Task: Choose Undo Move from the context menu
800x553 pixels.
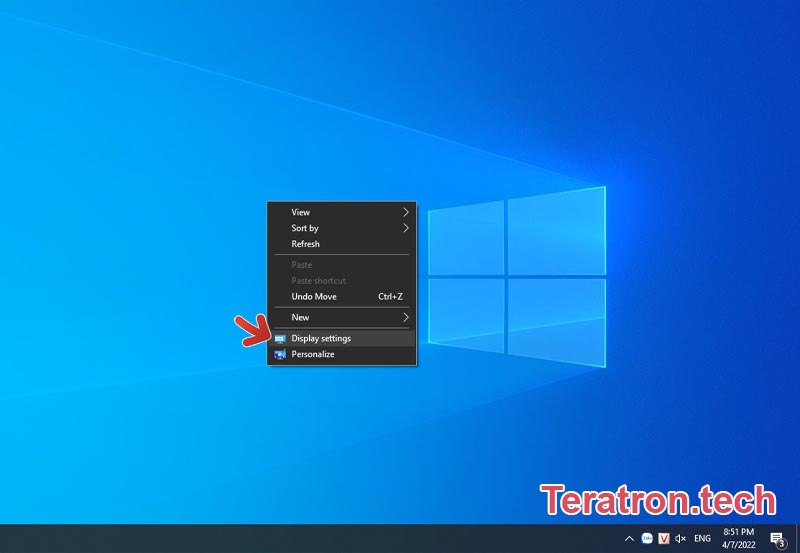Action: click(x=341, y=296)
